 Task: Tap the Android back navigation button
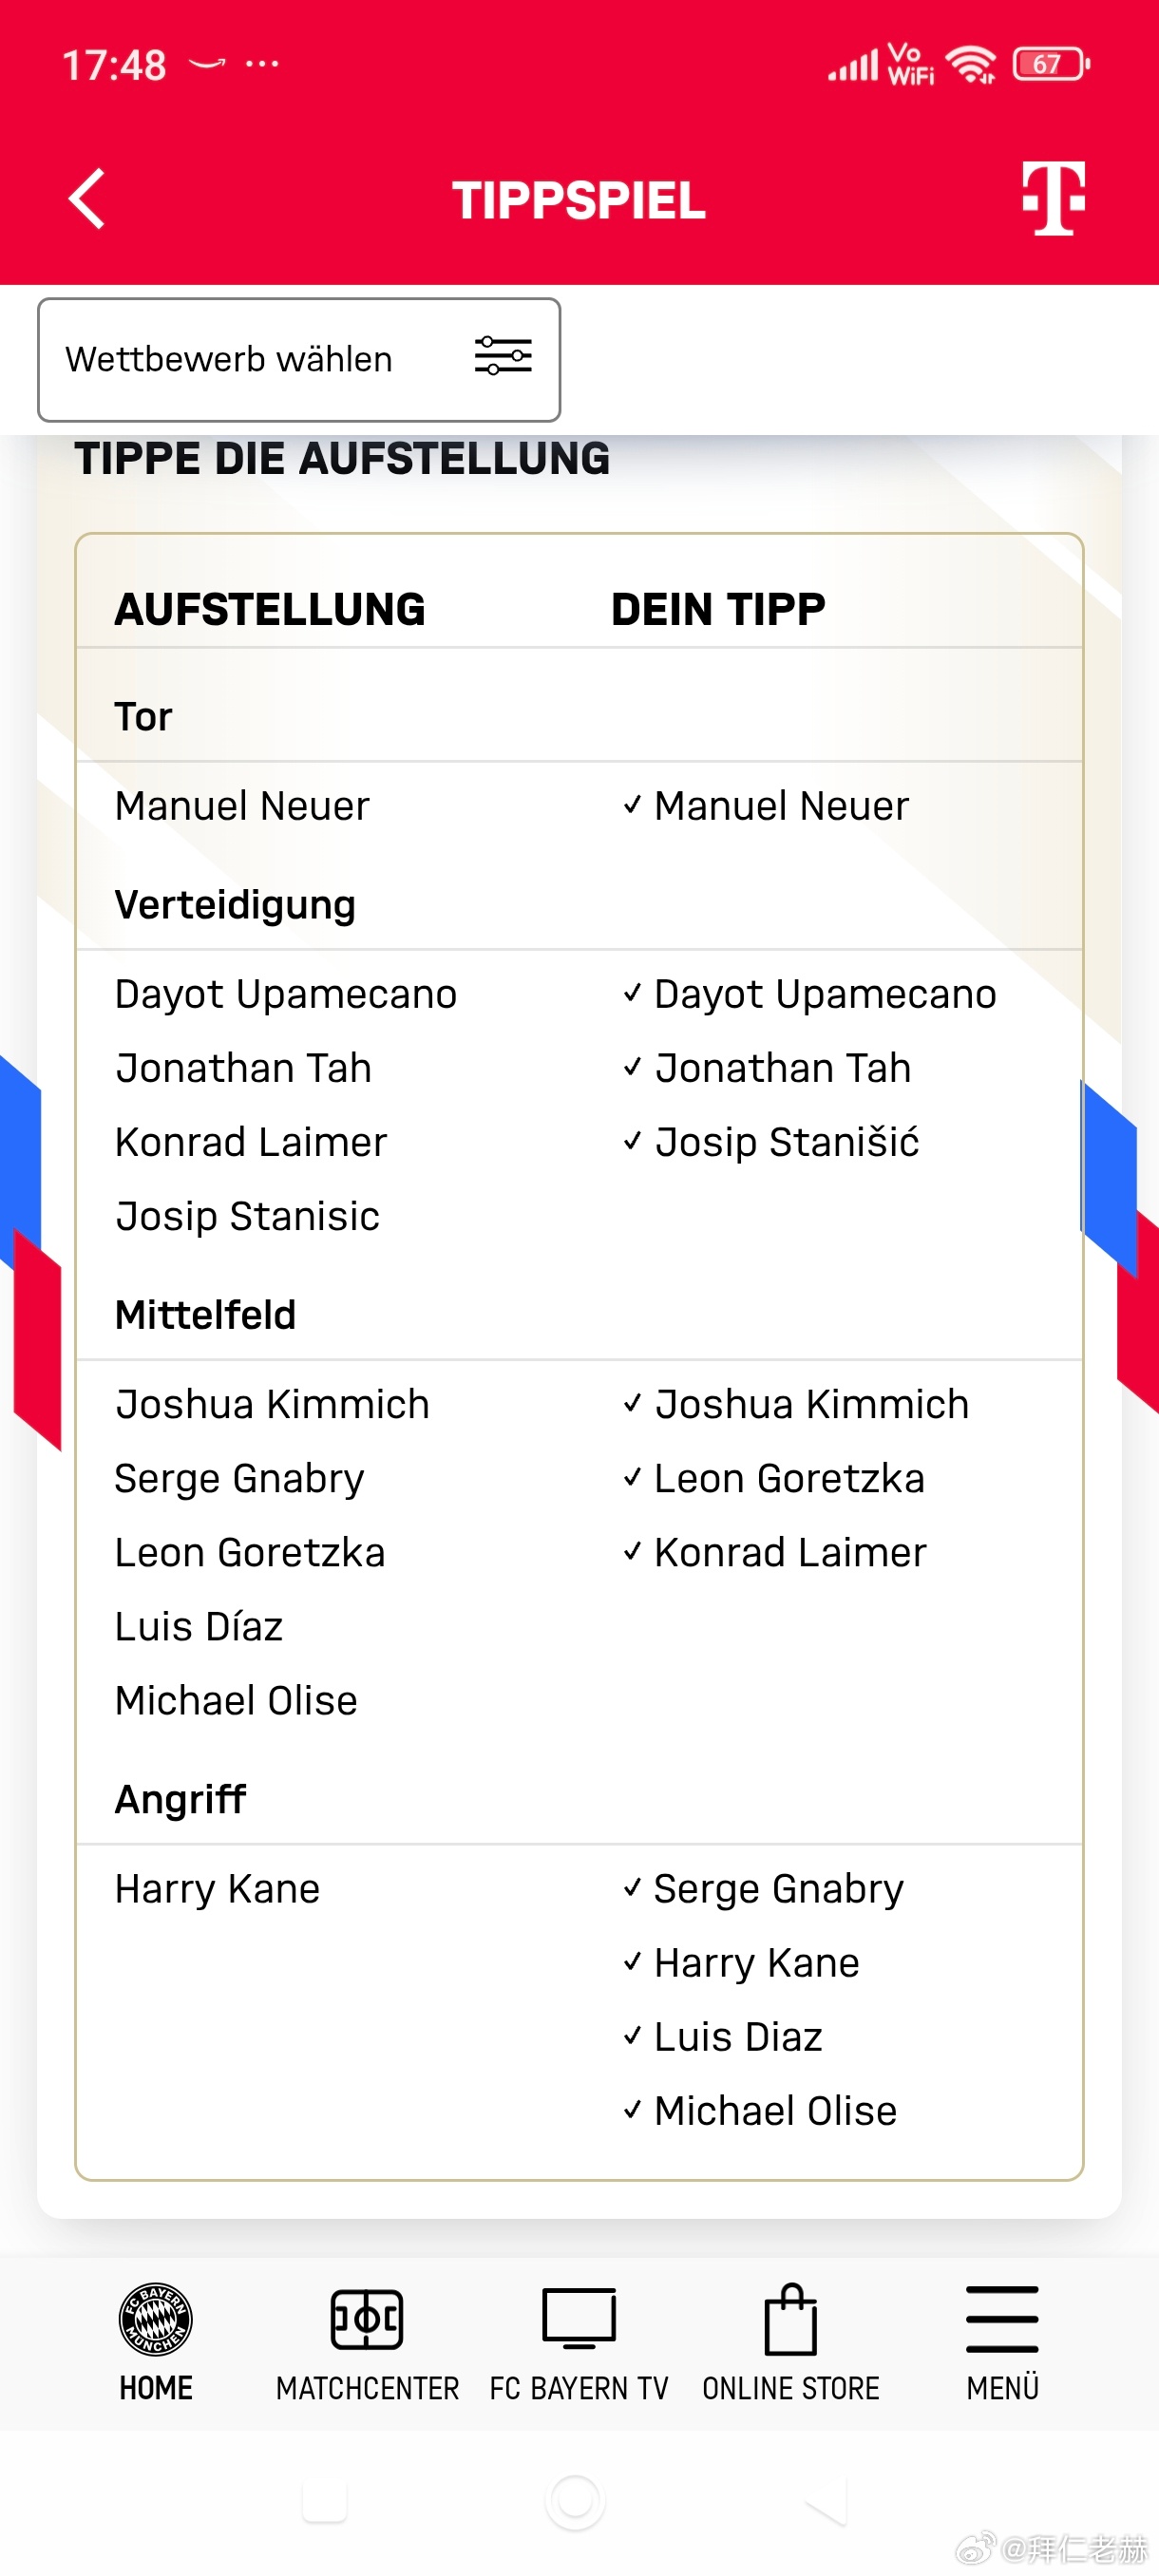pyautogui.click(x=826, y=2501)
